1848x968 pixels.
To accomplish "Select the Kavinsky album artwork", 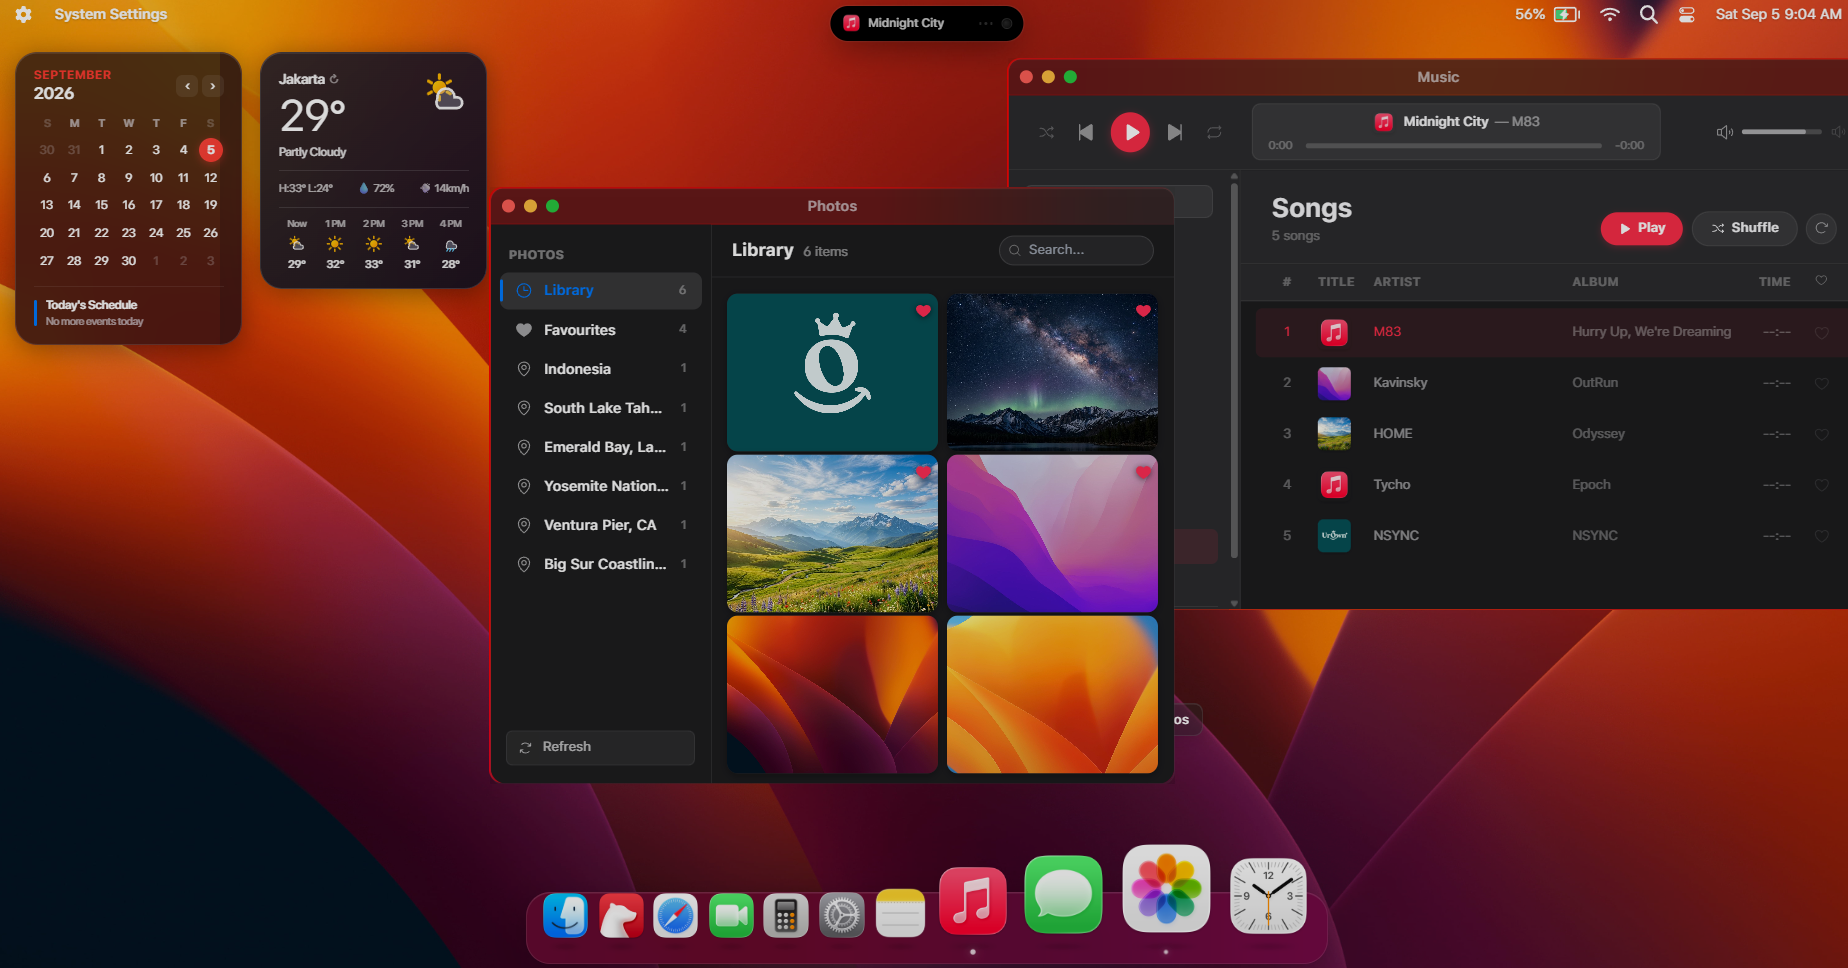I will tap(1334, 383).
